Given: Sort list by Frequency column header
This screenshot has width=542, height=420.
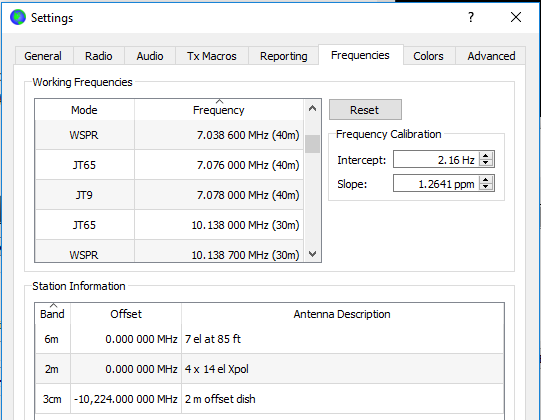Looking at the screenshot, I should (x=219, y=110).
